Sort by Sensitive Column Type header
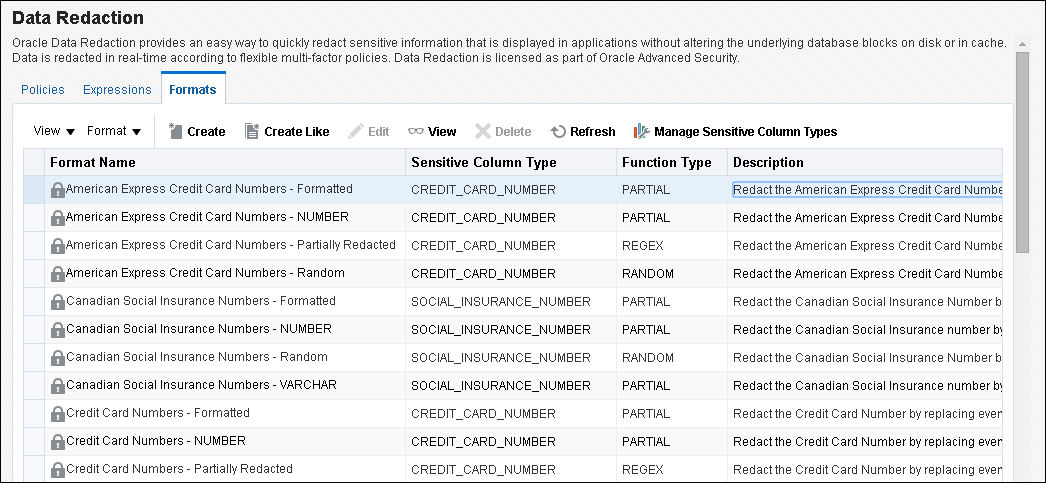 484,162
